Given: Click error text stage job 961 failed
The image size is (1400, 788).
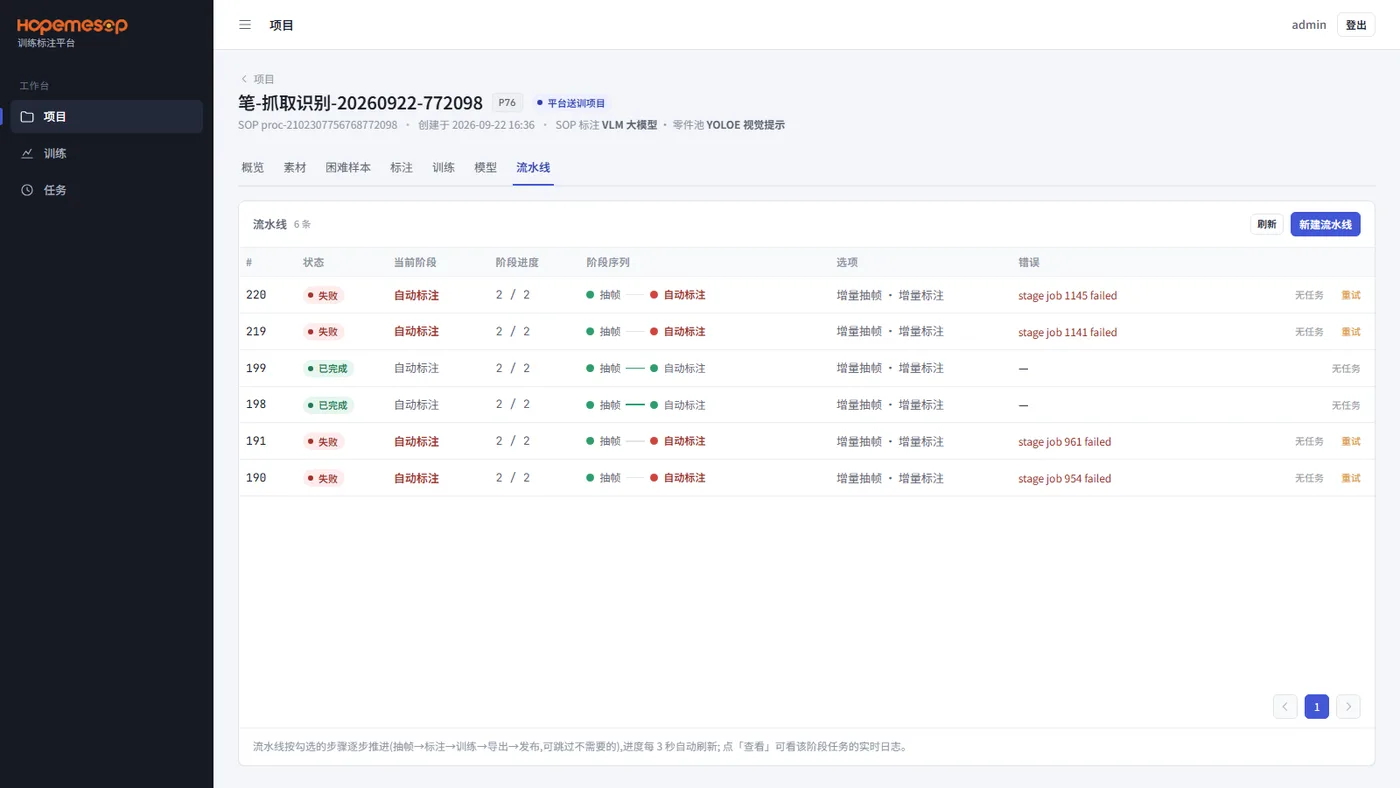Looking at the screenshot, I should [x=1065, y=442].
